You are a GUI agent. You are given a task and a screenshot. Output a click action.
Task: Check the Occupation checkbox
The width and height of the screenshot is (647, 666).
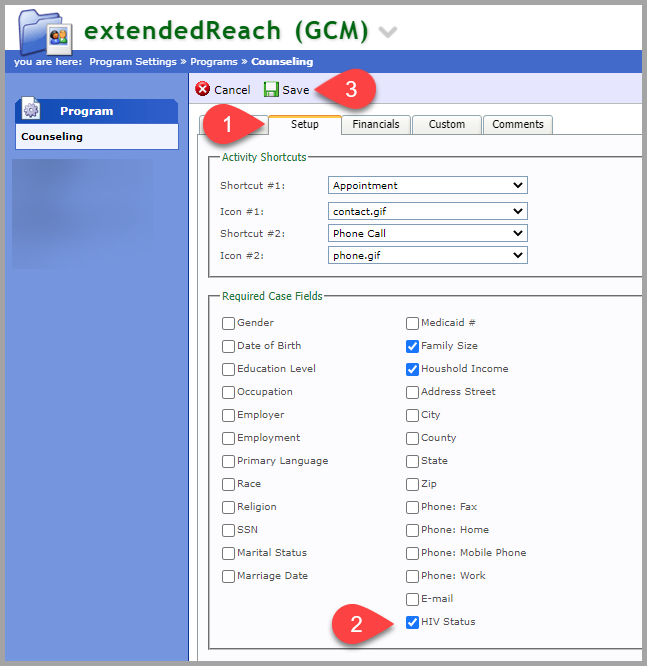[x=228, y=392]
